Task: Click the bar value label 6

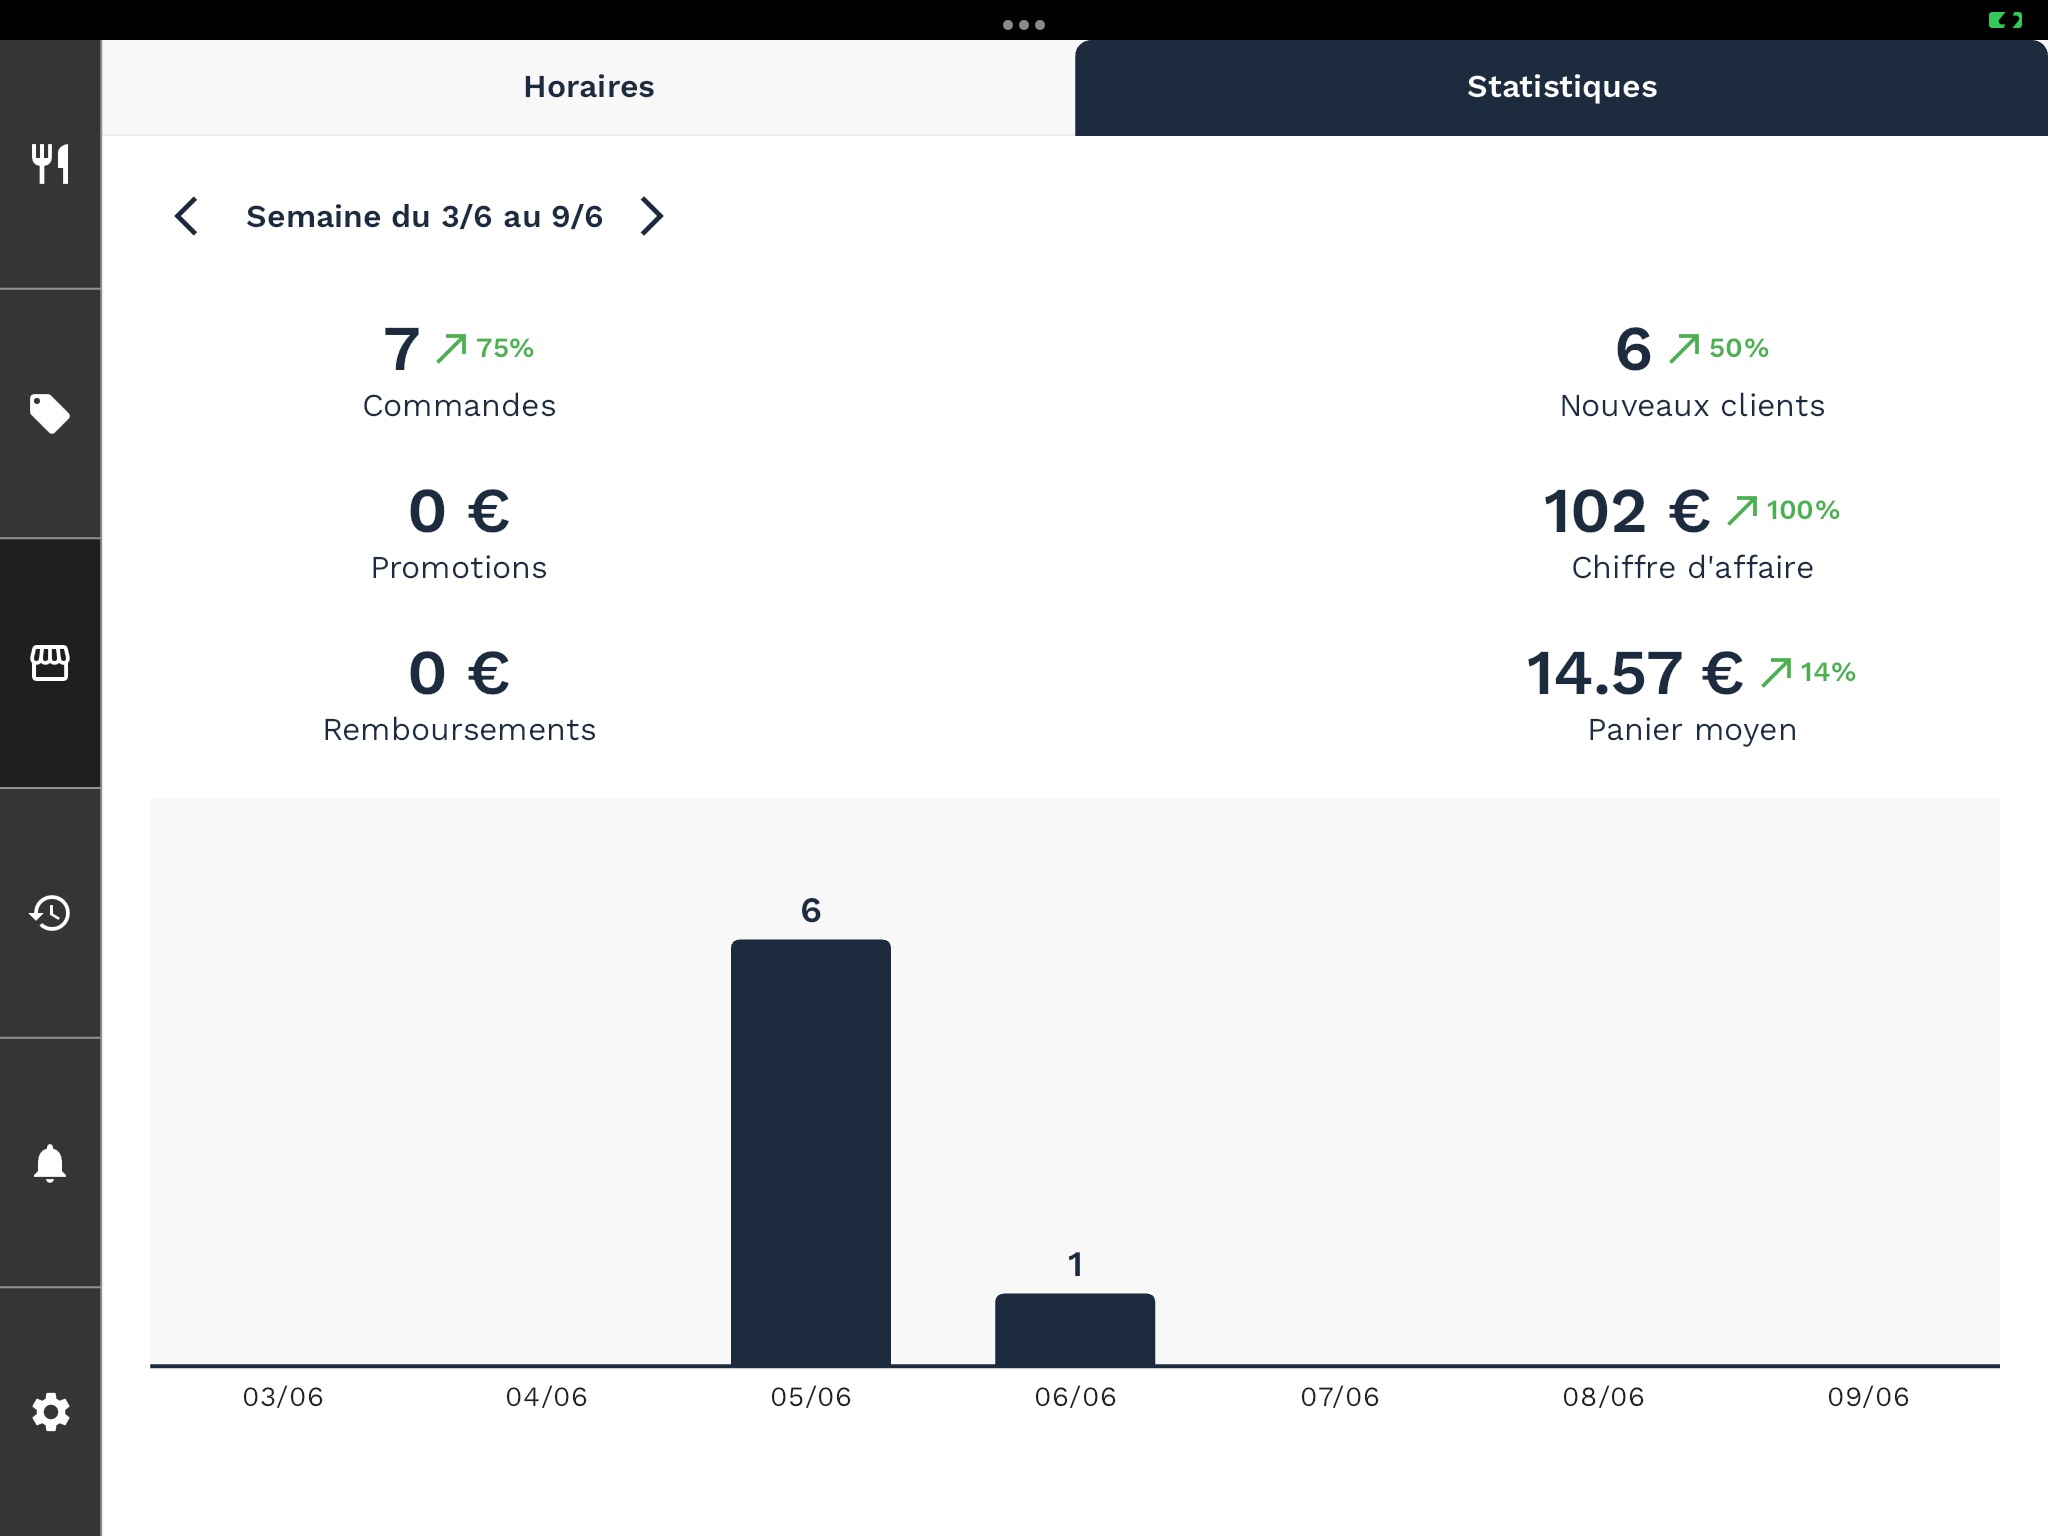Action: pos(811,910)
